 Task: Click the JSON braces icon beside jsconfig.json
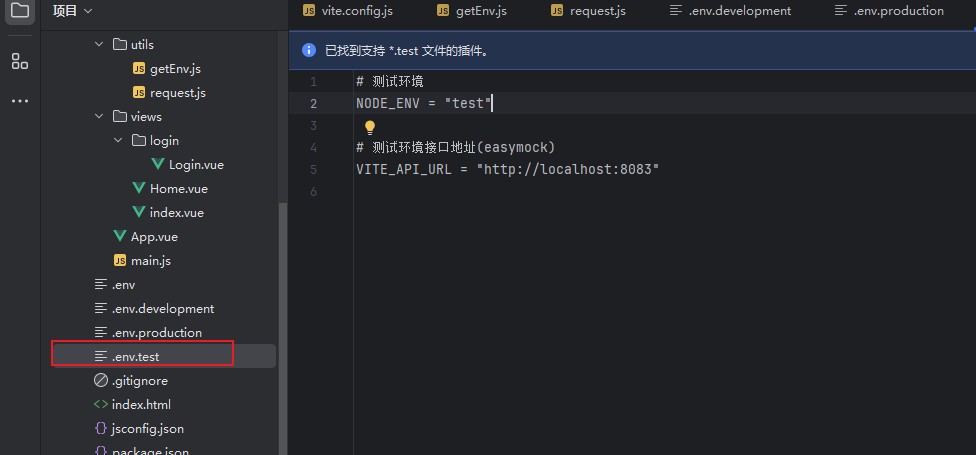[101, 428]
